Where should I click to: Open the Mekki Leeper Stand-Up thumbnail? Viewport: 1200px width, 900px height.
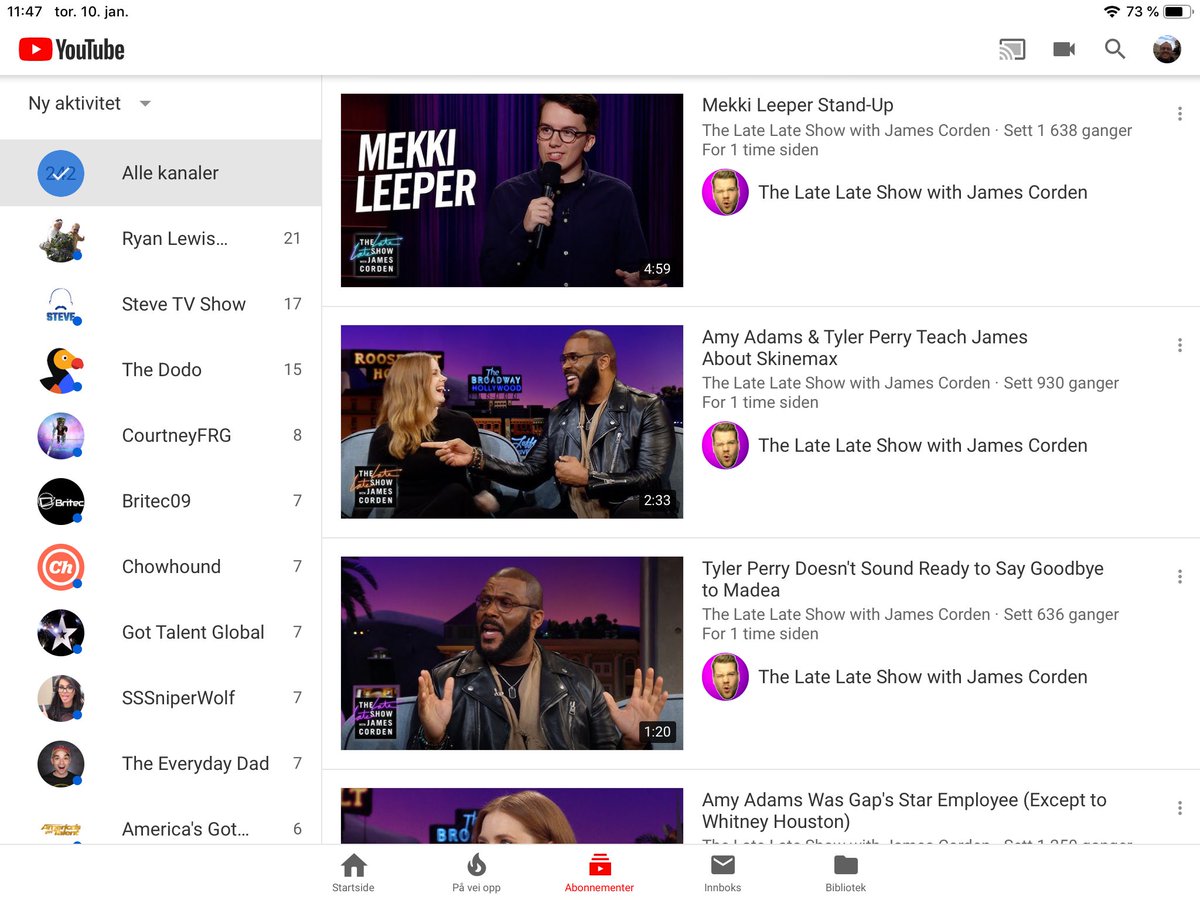(512, 190)
